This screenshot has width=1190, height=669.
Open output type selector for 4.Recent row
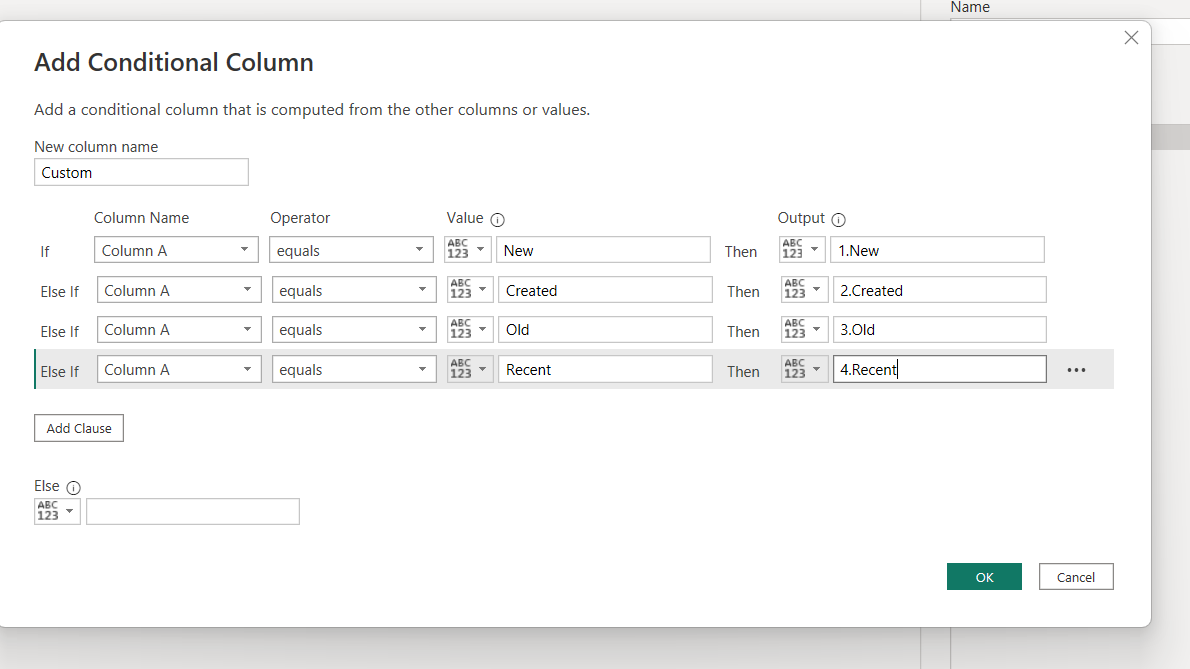point(804,369)
